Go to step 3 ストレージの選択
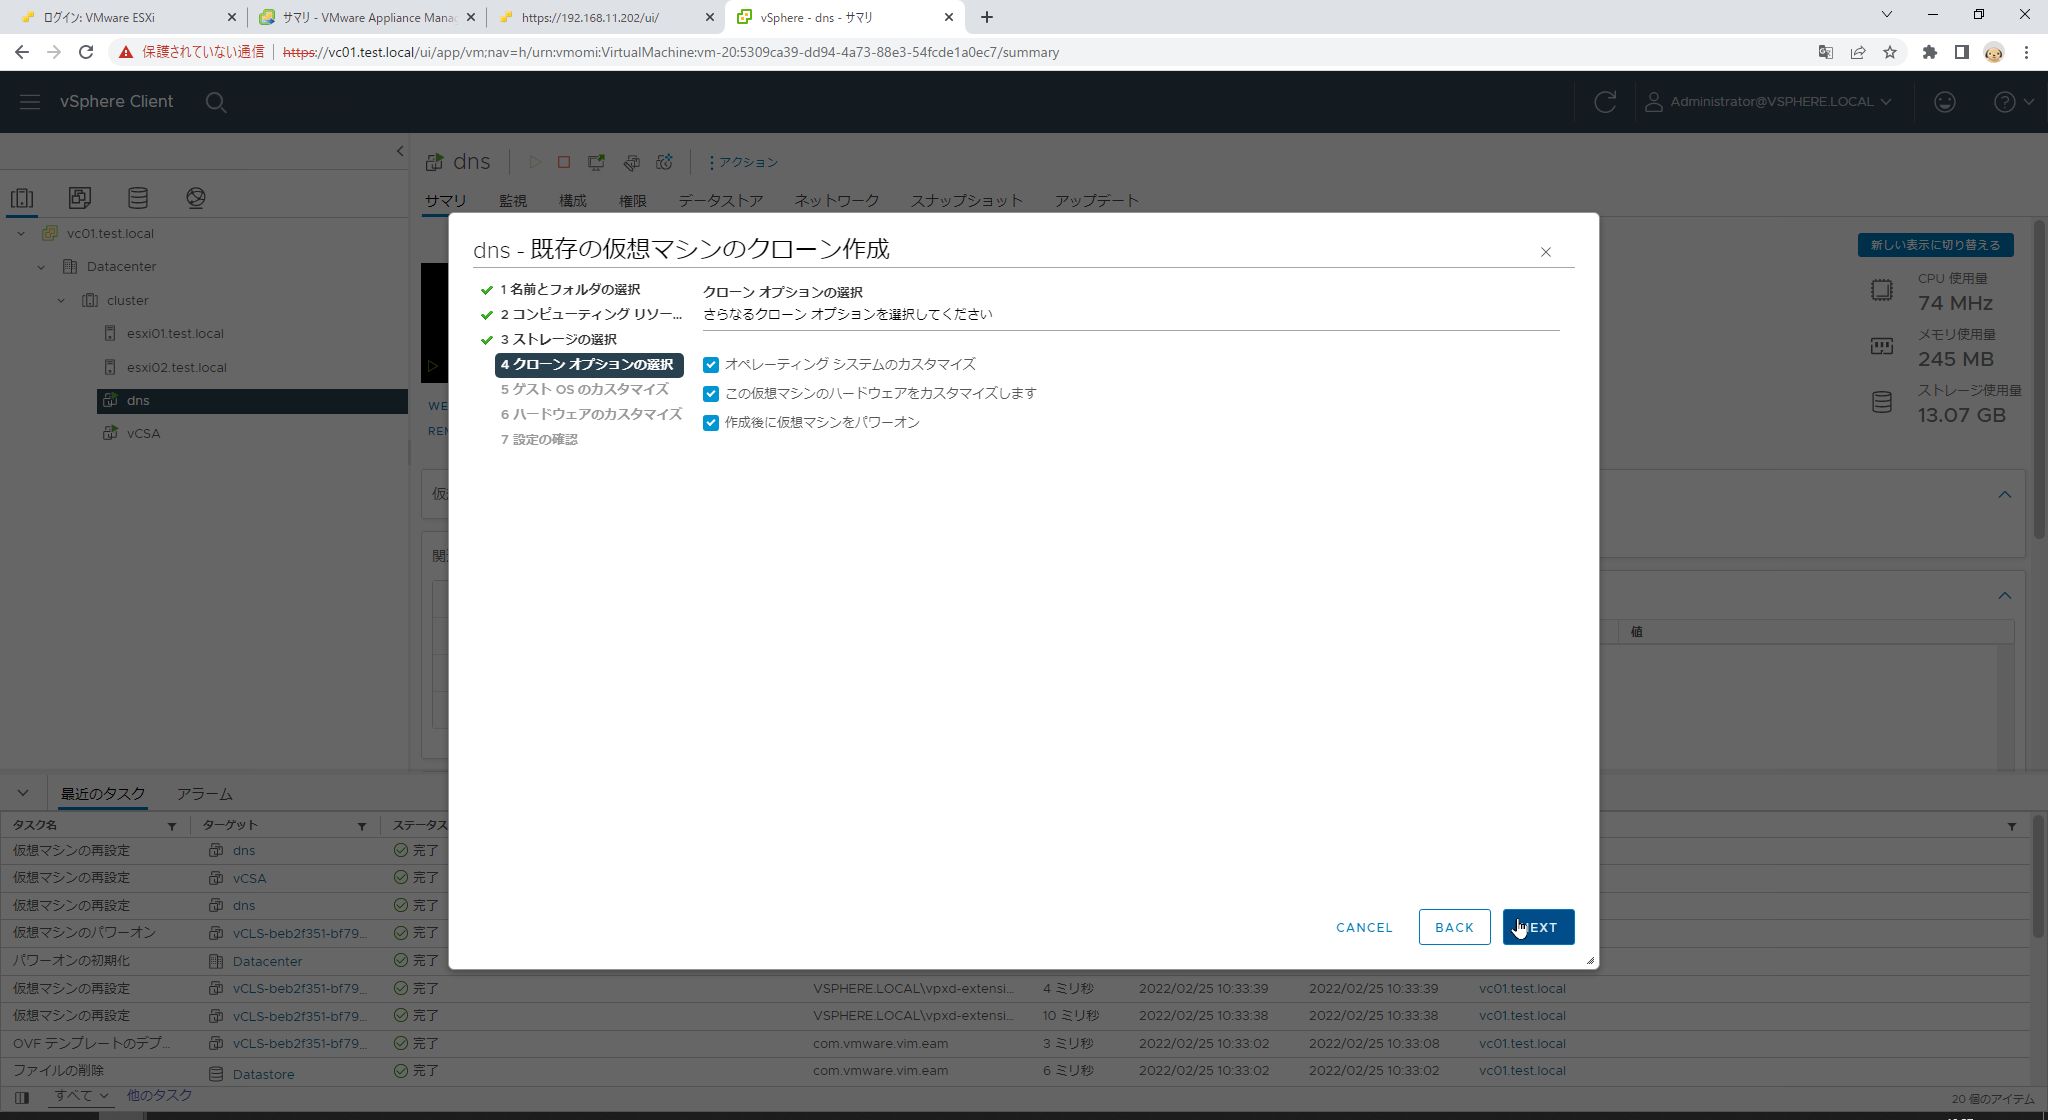Screen dimensions: 2048x1120 click(x=558, y=340)
